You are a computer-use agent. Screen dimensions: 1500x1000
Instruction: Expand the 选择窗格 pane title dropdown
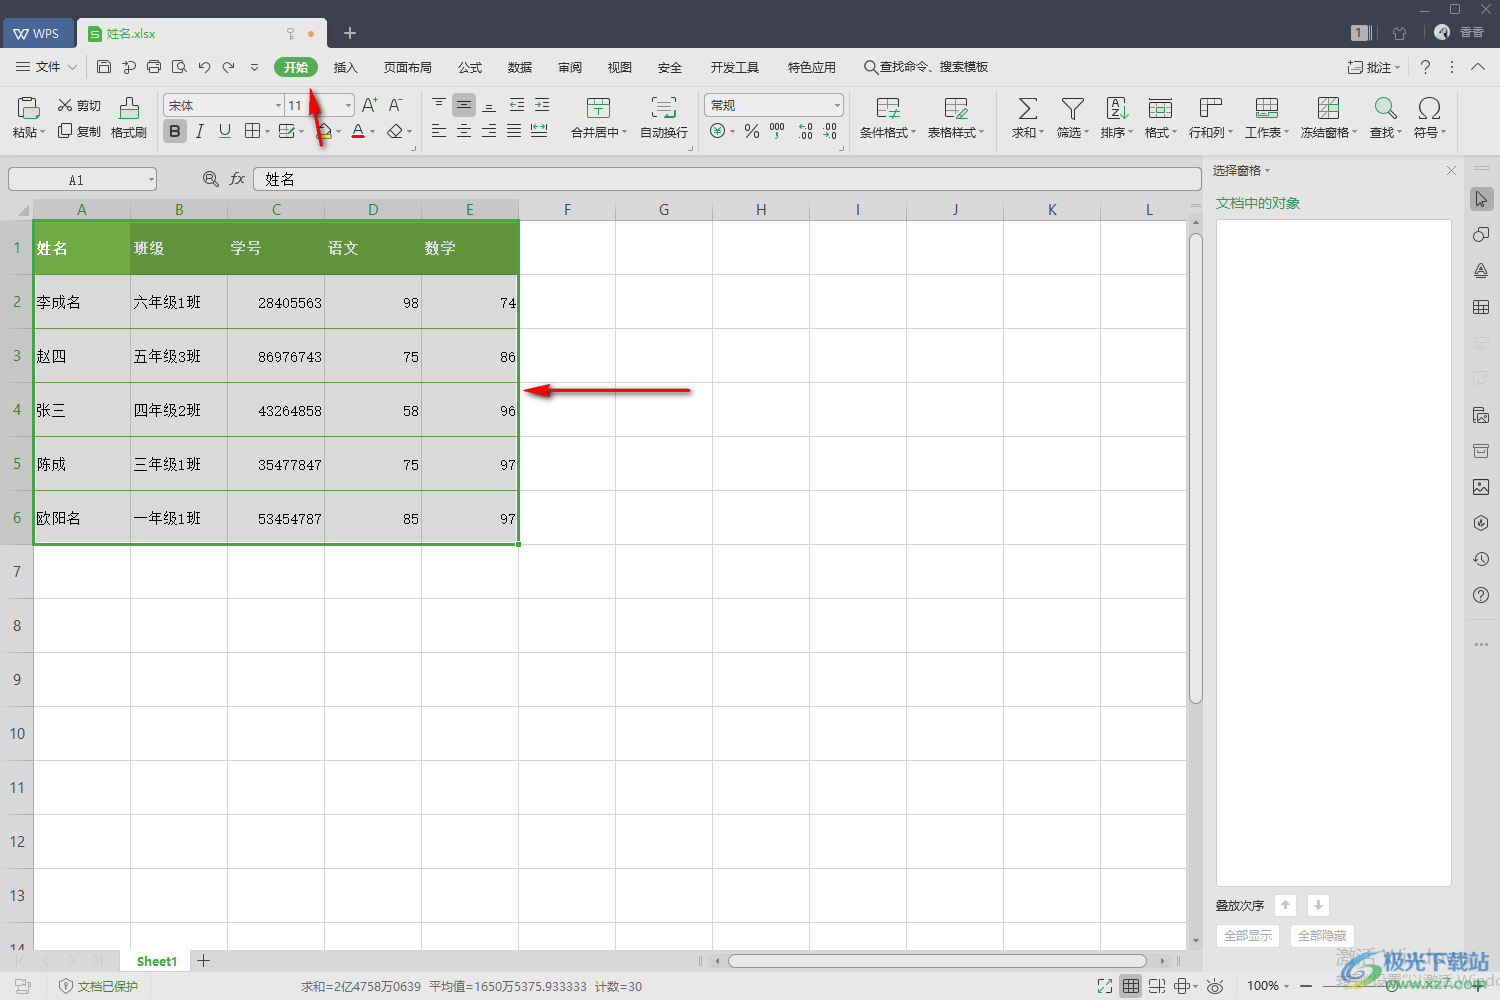click(1267, 171)
